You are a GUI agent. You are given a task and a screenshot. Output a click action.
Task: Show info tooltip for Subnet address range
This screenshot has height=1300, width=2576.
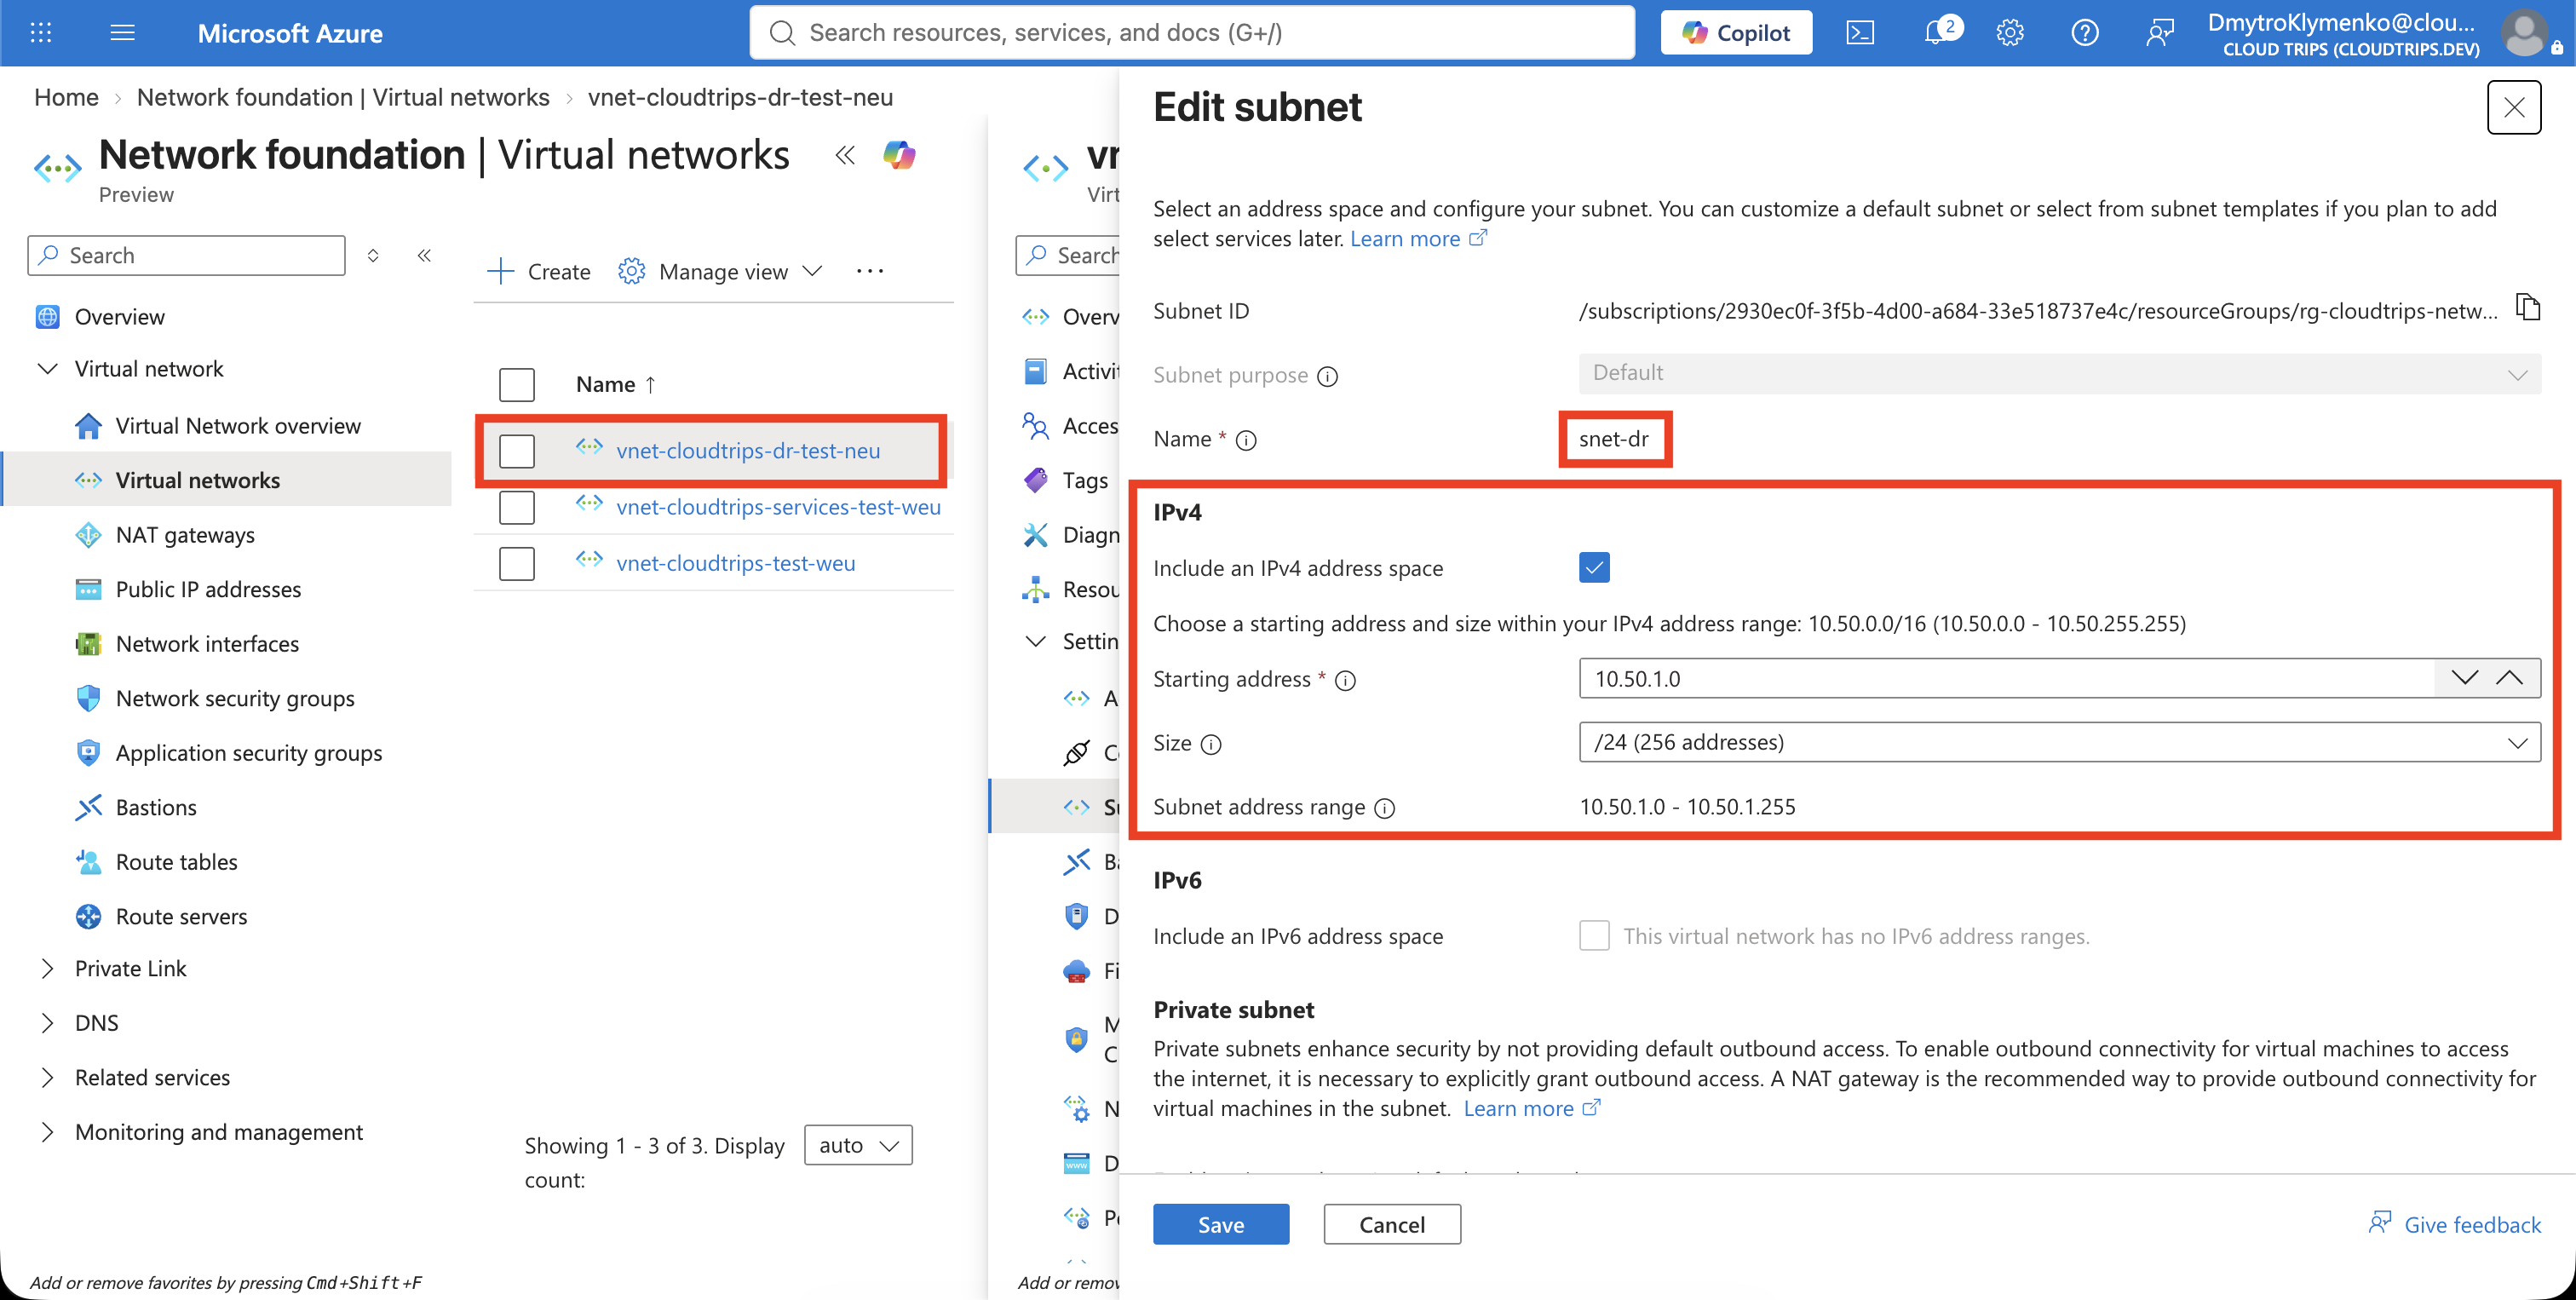pyautogui.click(x=1385, y=809)
